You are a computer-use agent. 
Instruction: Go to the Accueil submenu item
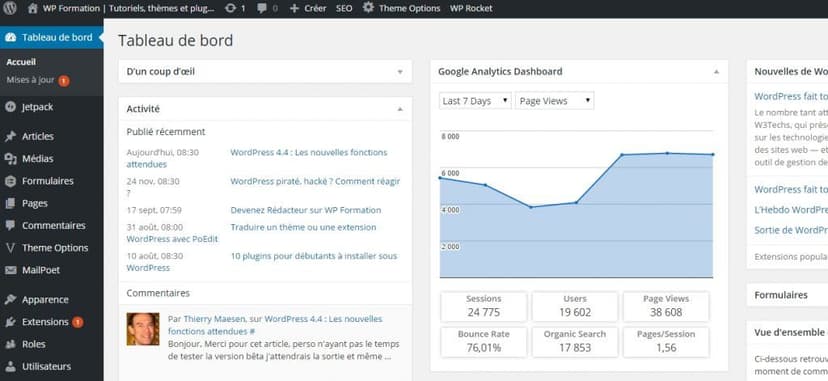pyautogui.click(x=21, y=62)
